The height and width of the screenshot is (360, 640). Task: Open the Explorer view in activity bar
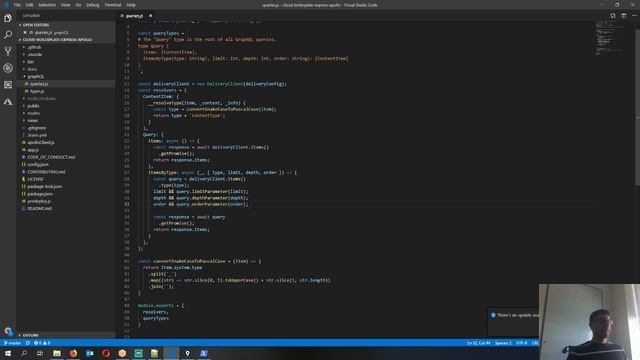point(8,18)
